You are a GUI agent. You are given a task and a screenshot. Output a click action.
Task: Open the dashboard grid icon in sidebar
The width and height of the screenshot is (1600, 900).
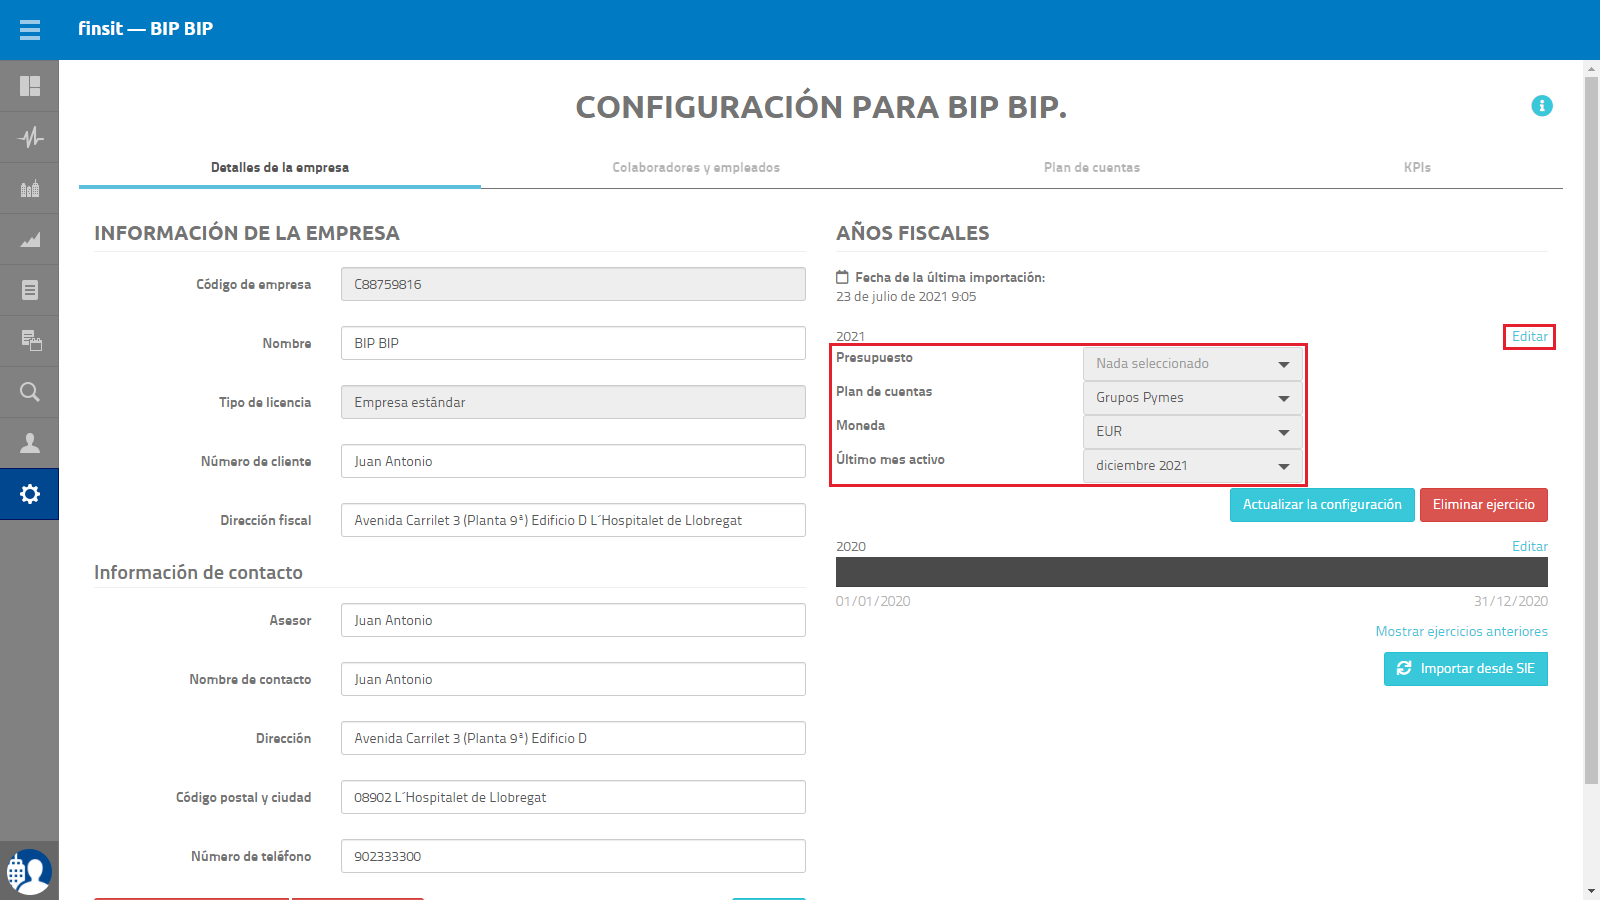pos(30,86)
